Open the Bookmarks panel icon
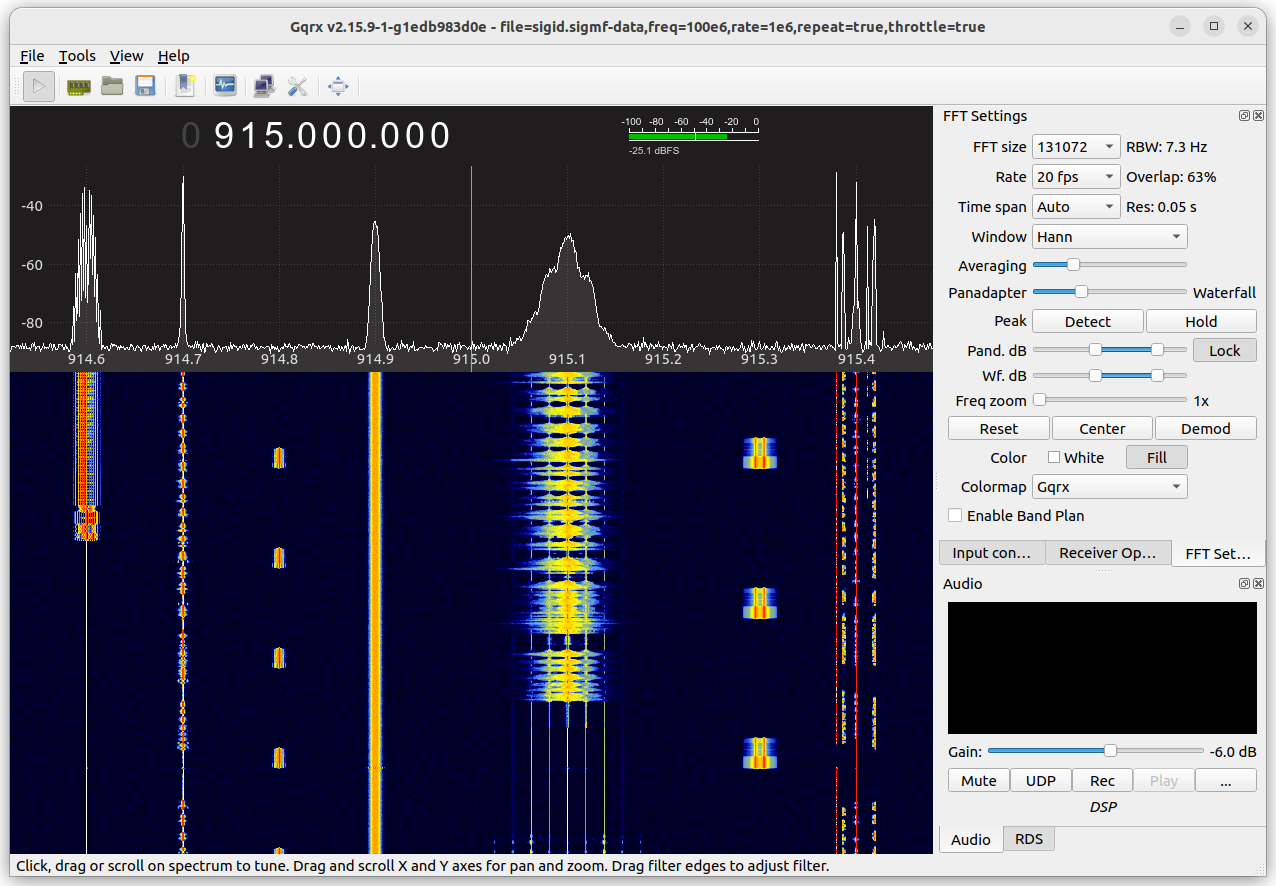This screenshot has width=1276, height=886. pyautogui.click(x=185, y=86)
